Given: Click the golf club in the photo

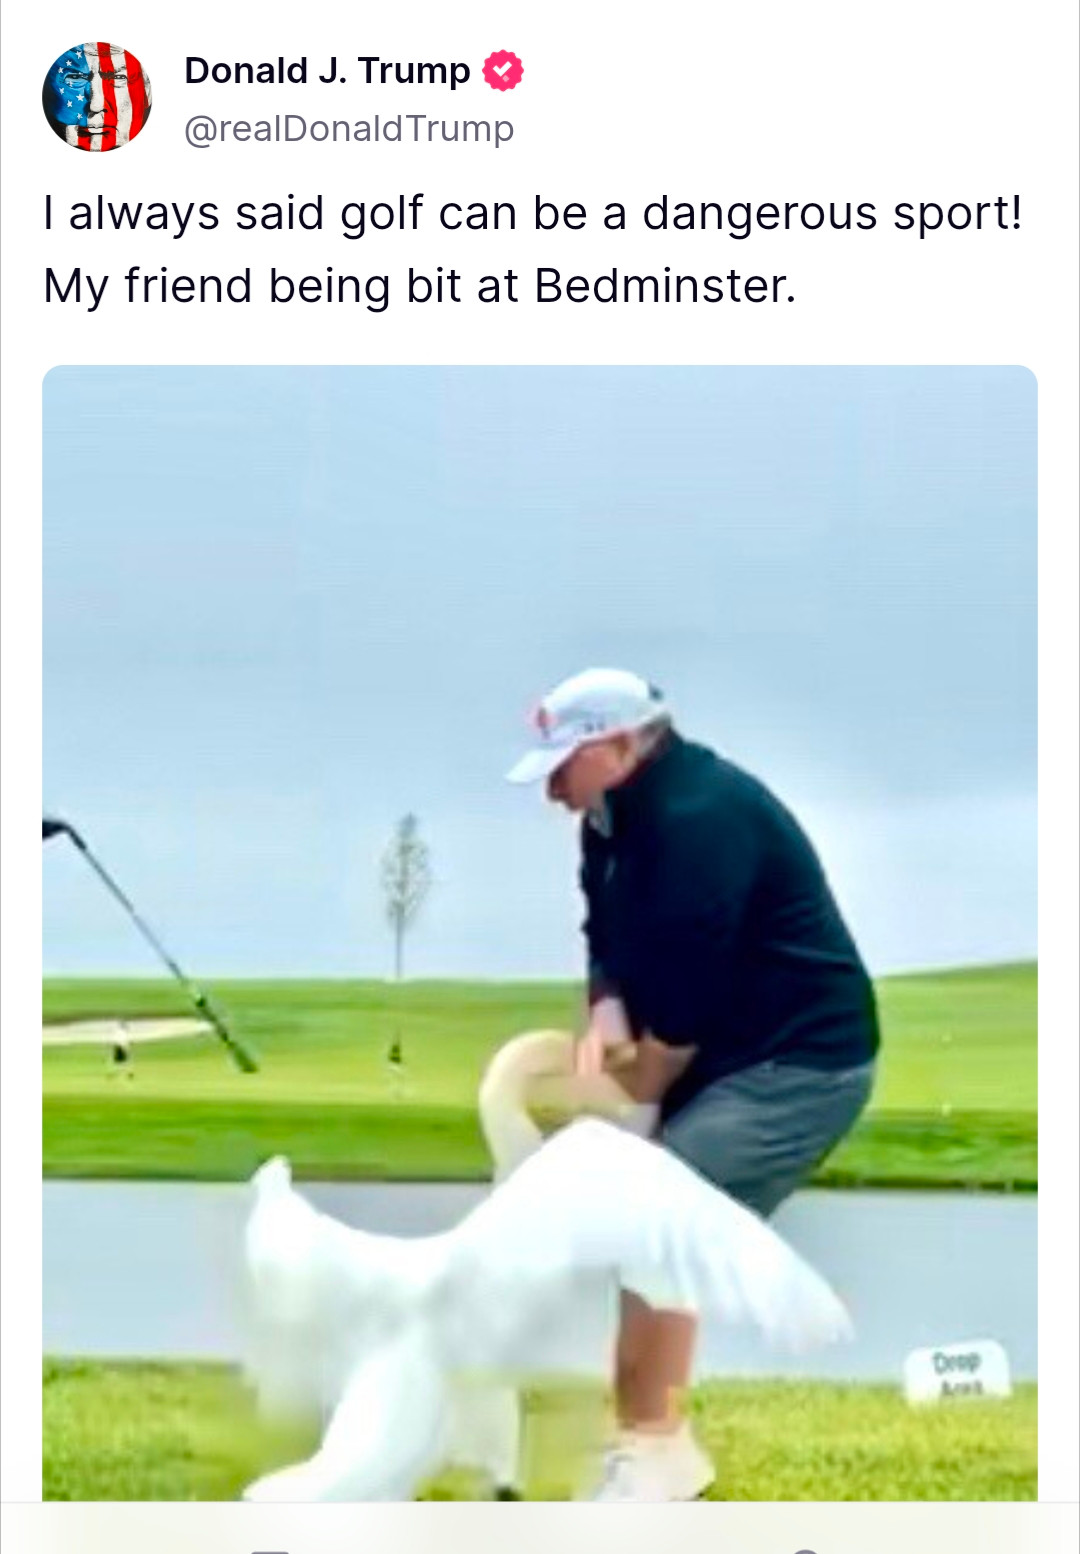Looking at the screenshot, I should click(x=150, y=945).
